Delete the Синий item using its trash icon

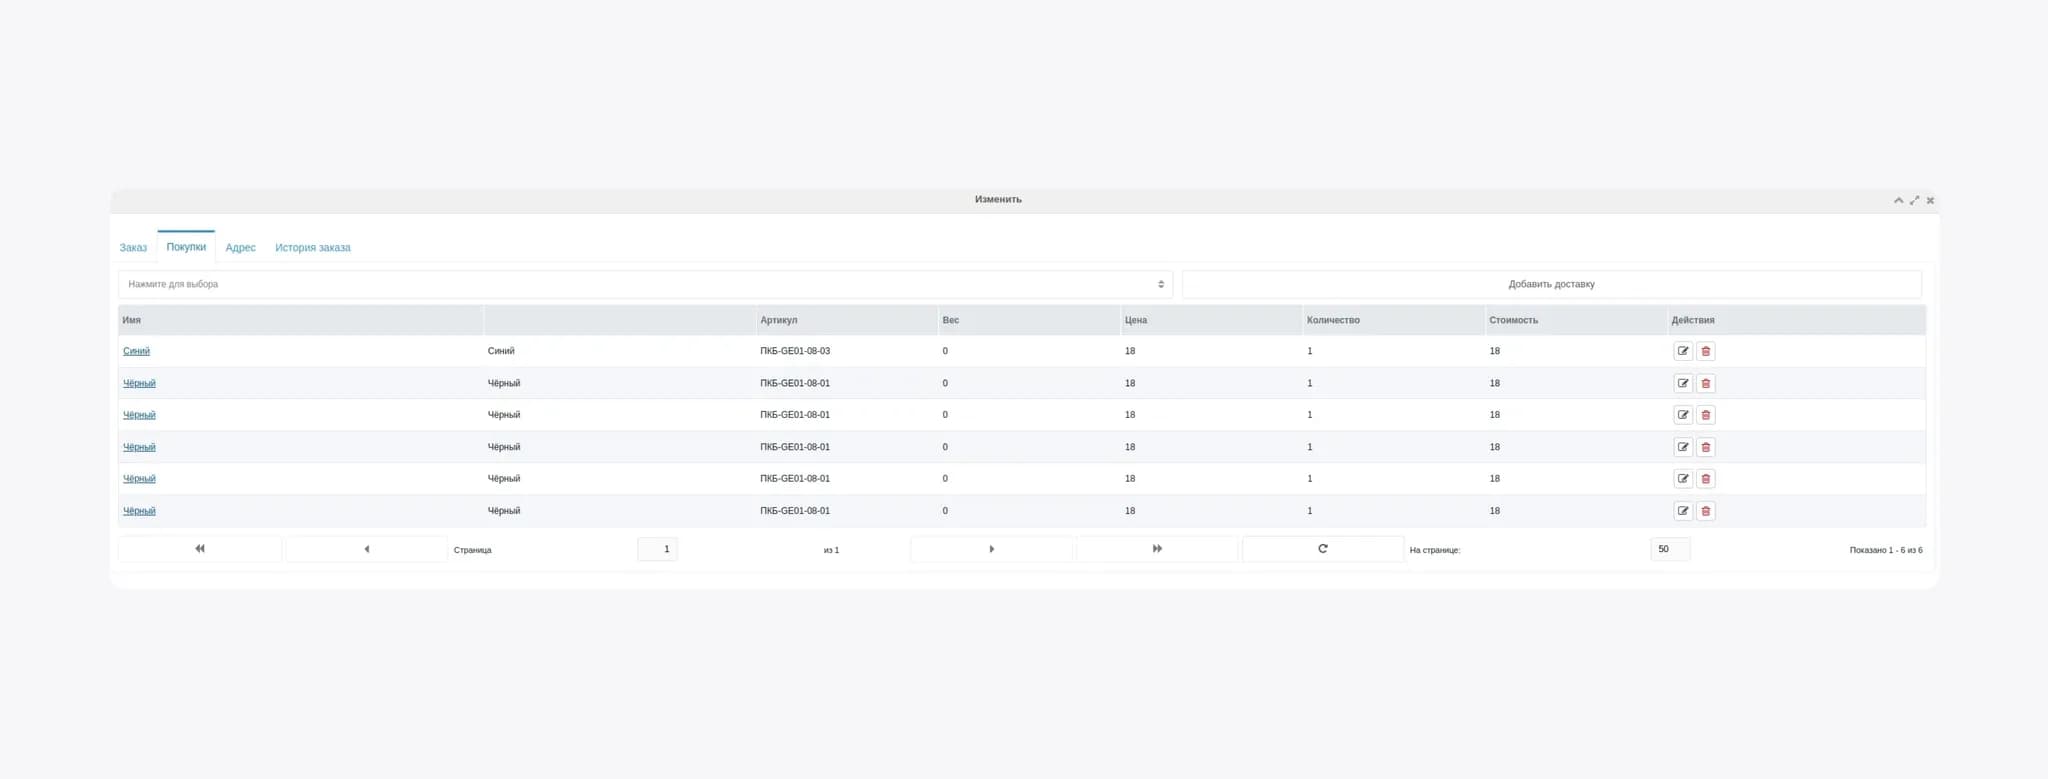[1706, 351]
